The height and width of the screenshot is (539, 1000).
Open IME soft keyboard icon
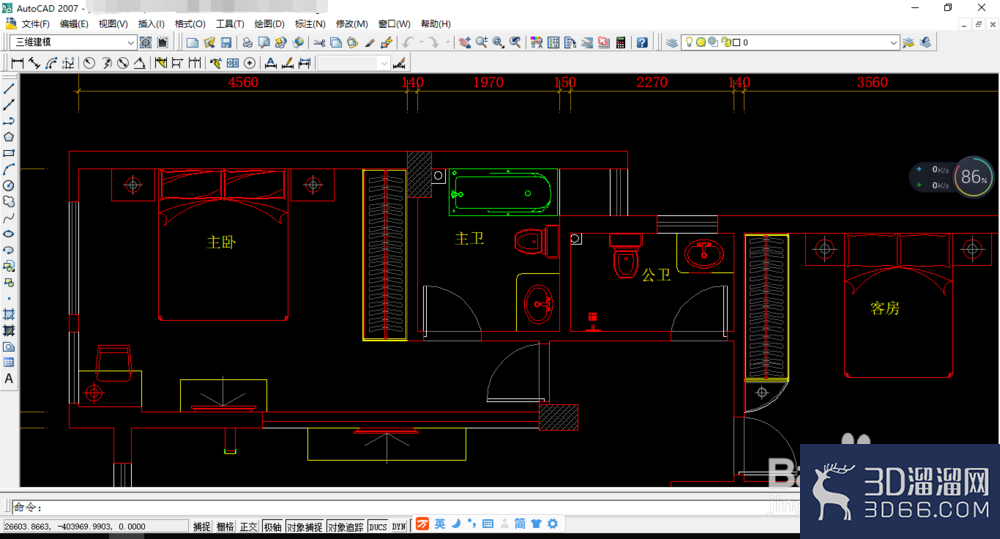point(488,524)
